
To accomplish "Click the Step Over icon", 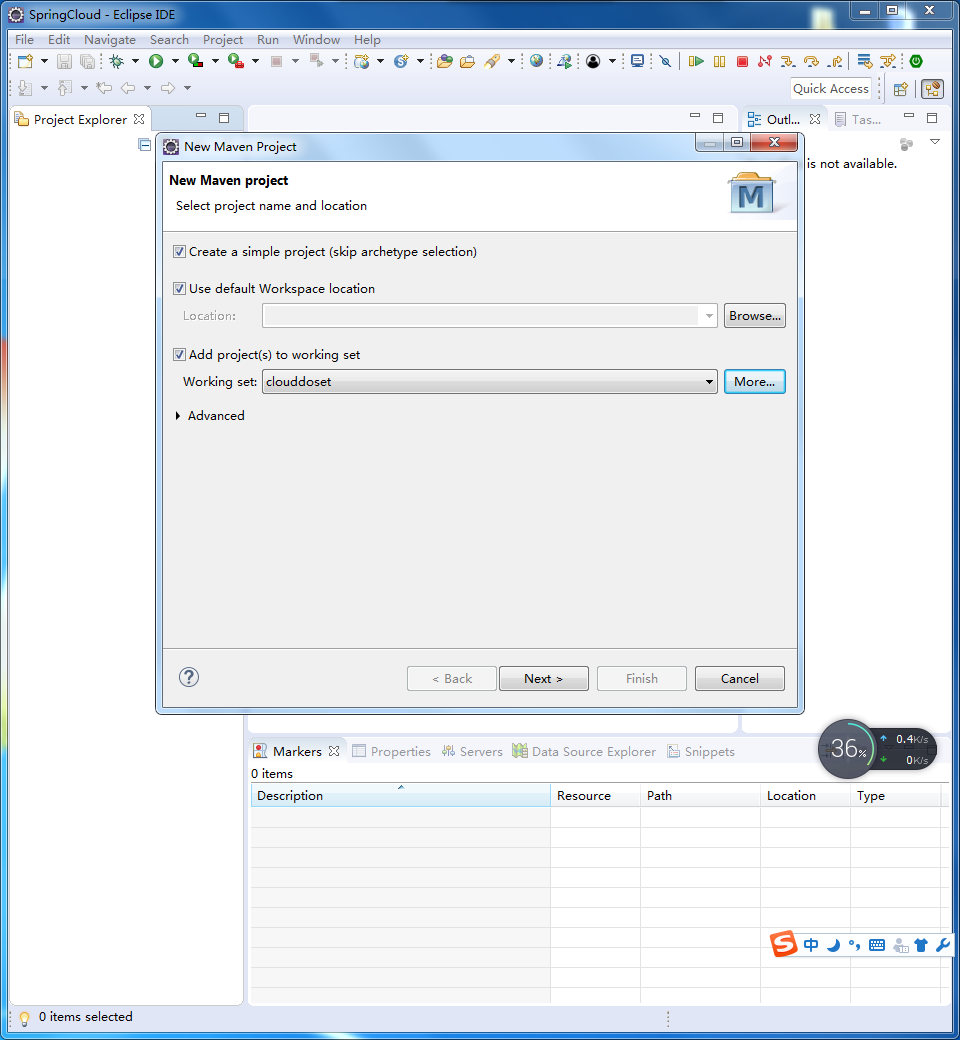I will [x=811, y=62].
